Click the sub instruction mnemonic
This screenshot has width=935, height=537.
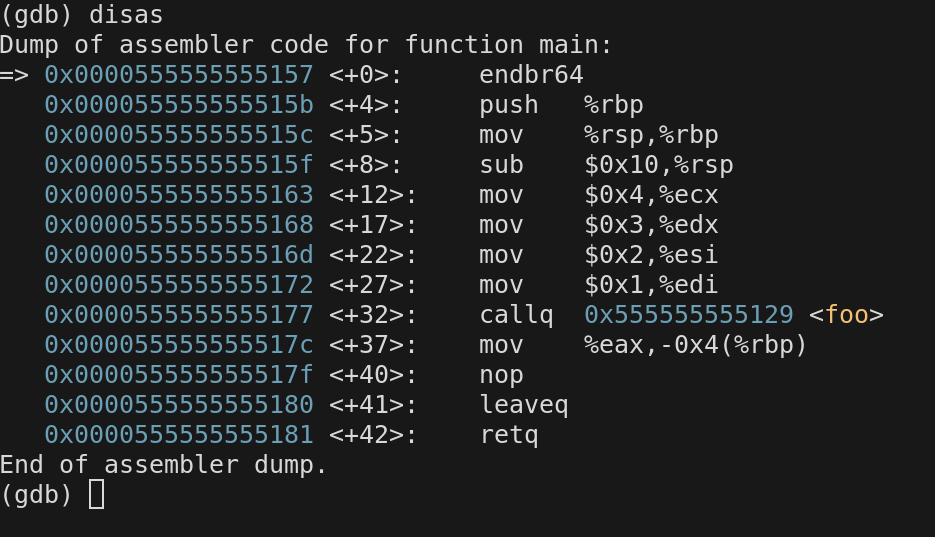click(x=502, y=165)
